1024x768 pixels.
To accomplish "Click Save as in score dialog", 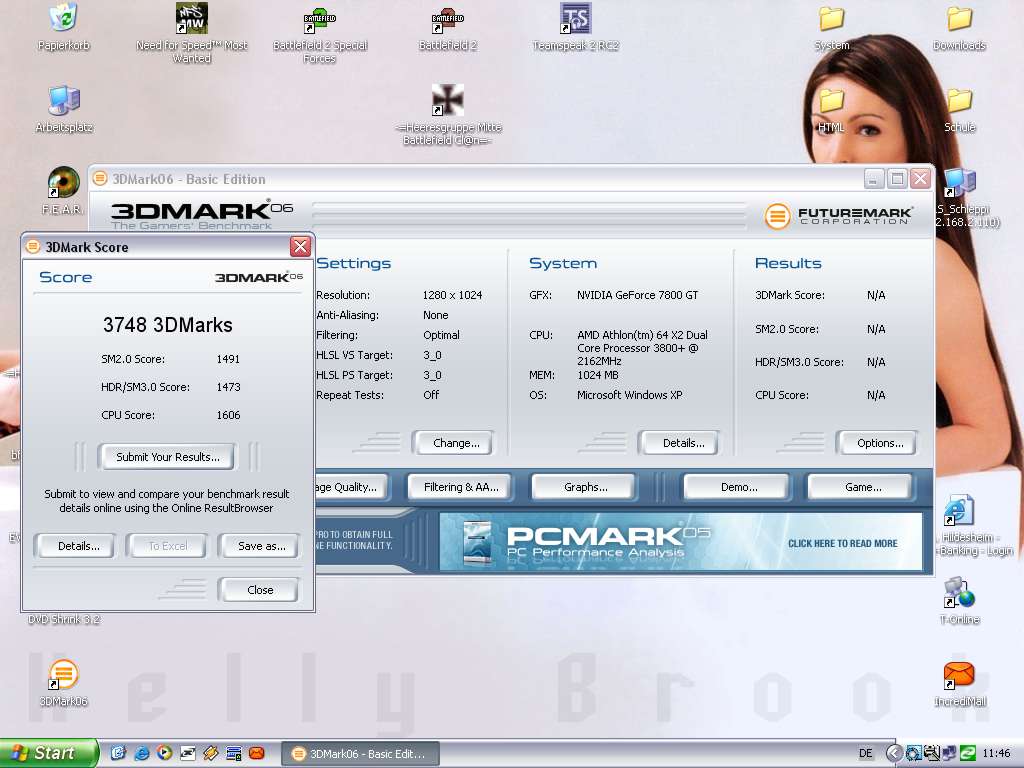I will [261, 545].
